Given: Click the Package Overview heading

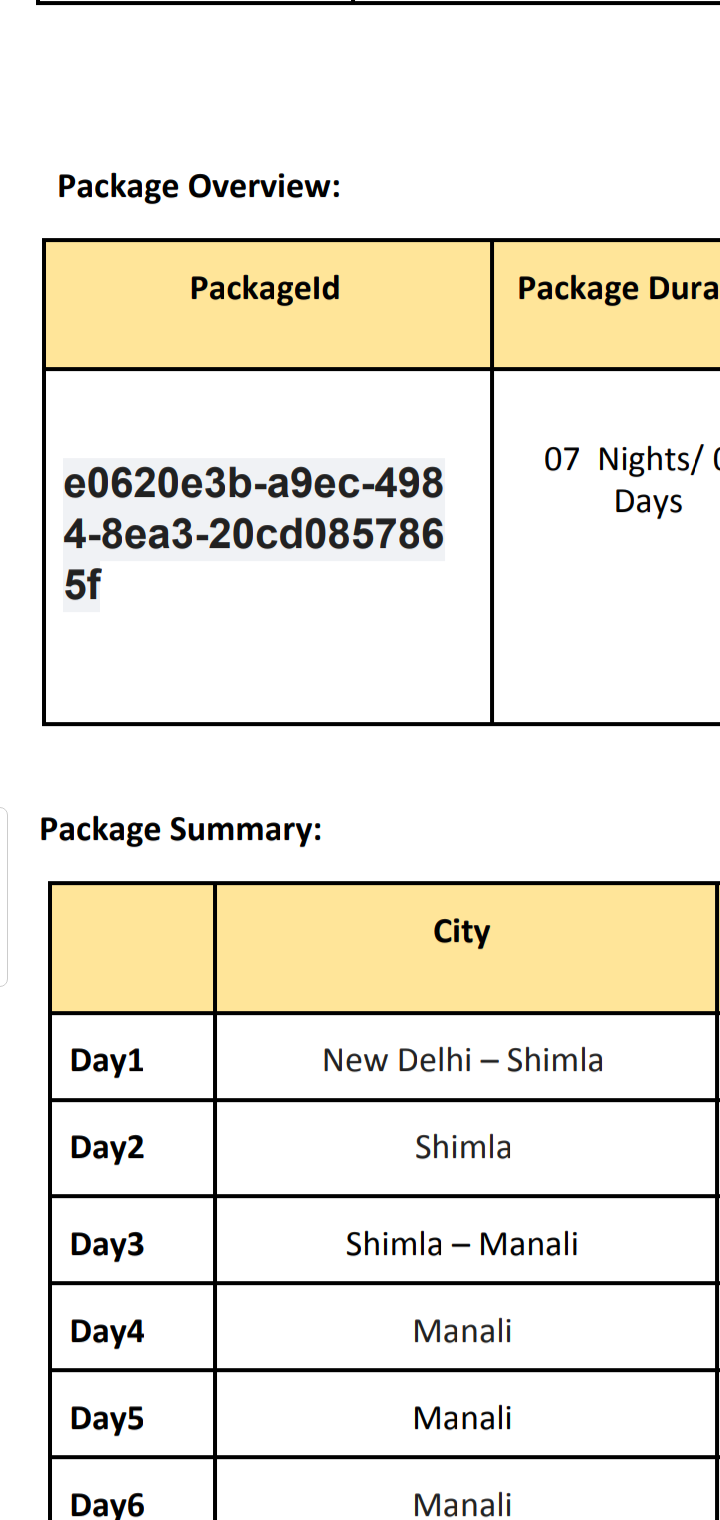Looking at the screenshot, I should pos(199,186).
